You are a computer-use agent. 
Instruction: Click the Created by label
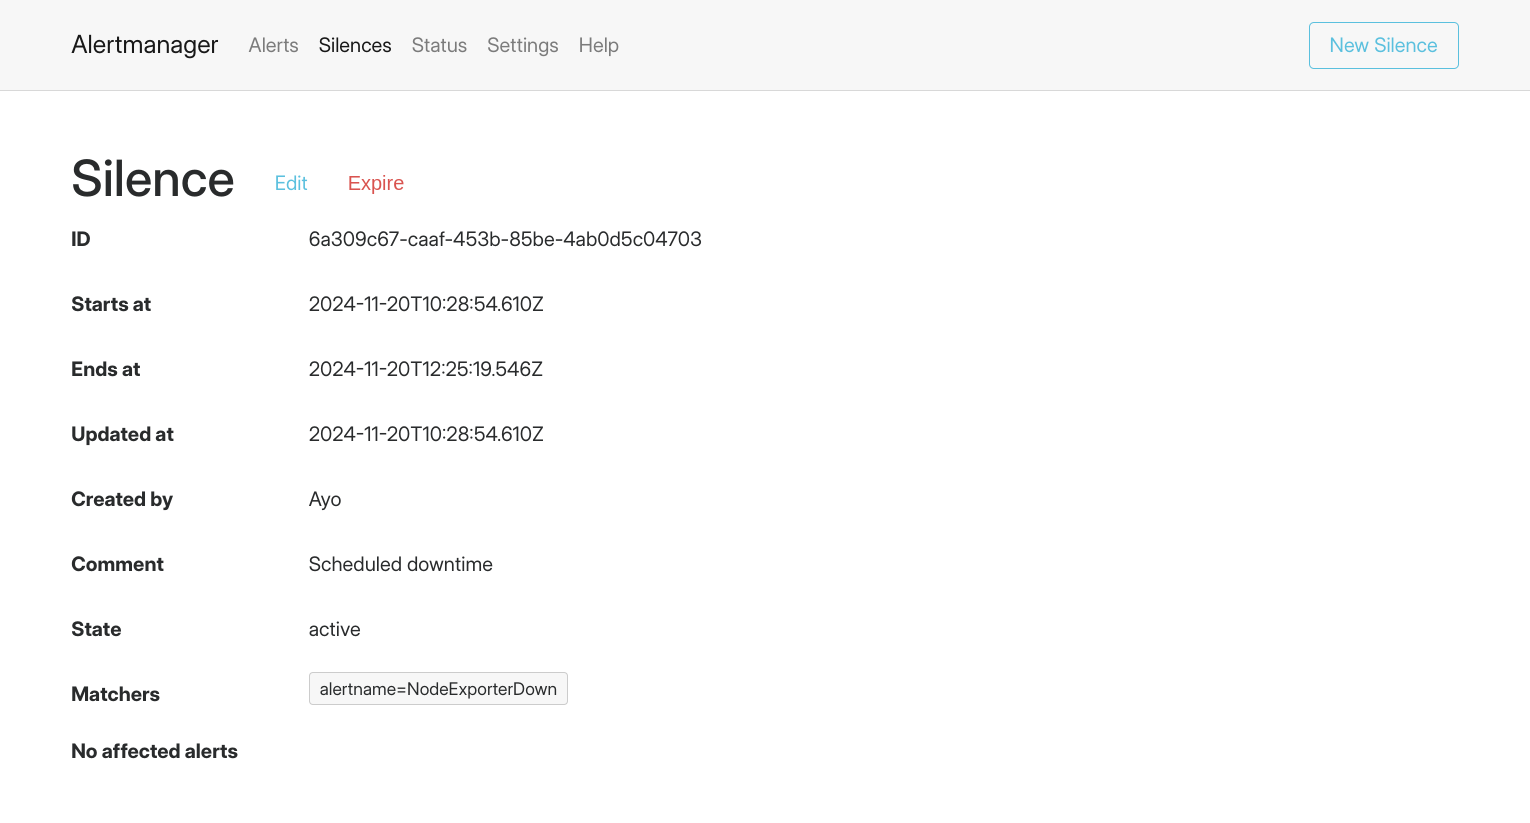(x=122, y=499)
